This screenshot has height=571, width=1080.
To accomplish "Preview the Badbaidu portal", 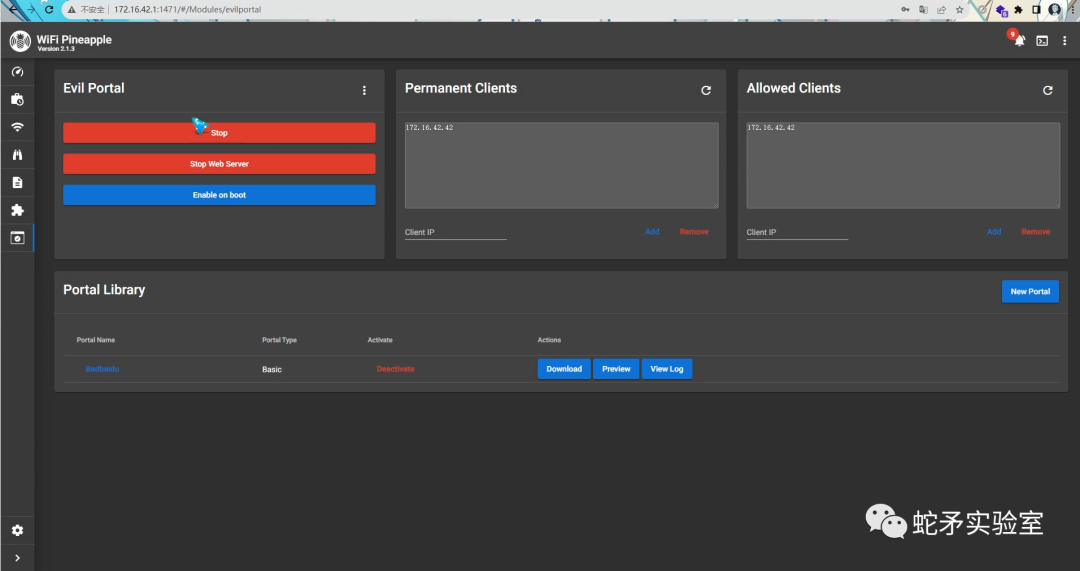I will click(x=616, y=369).
